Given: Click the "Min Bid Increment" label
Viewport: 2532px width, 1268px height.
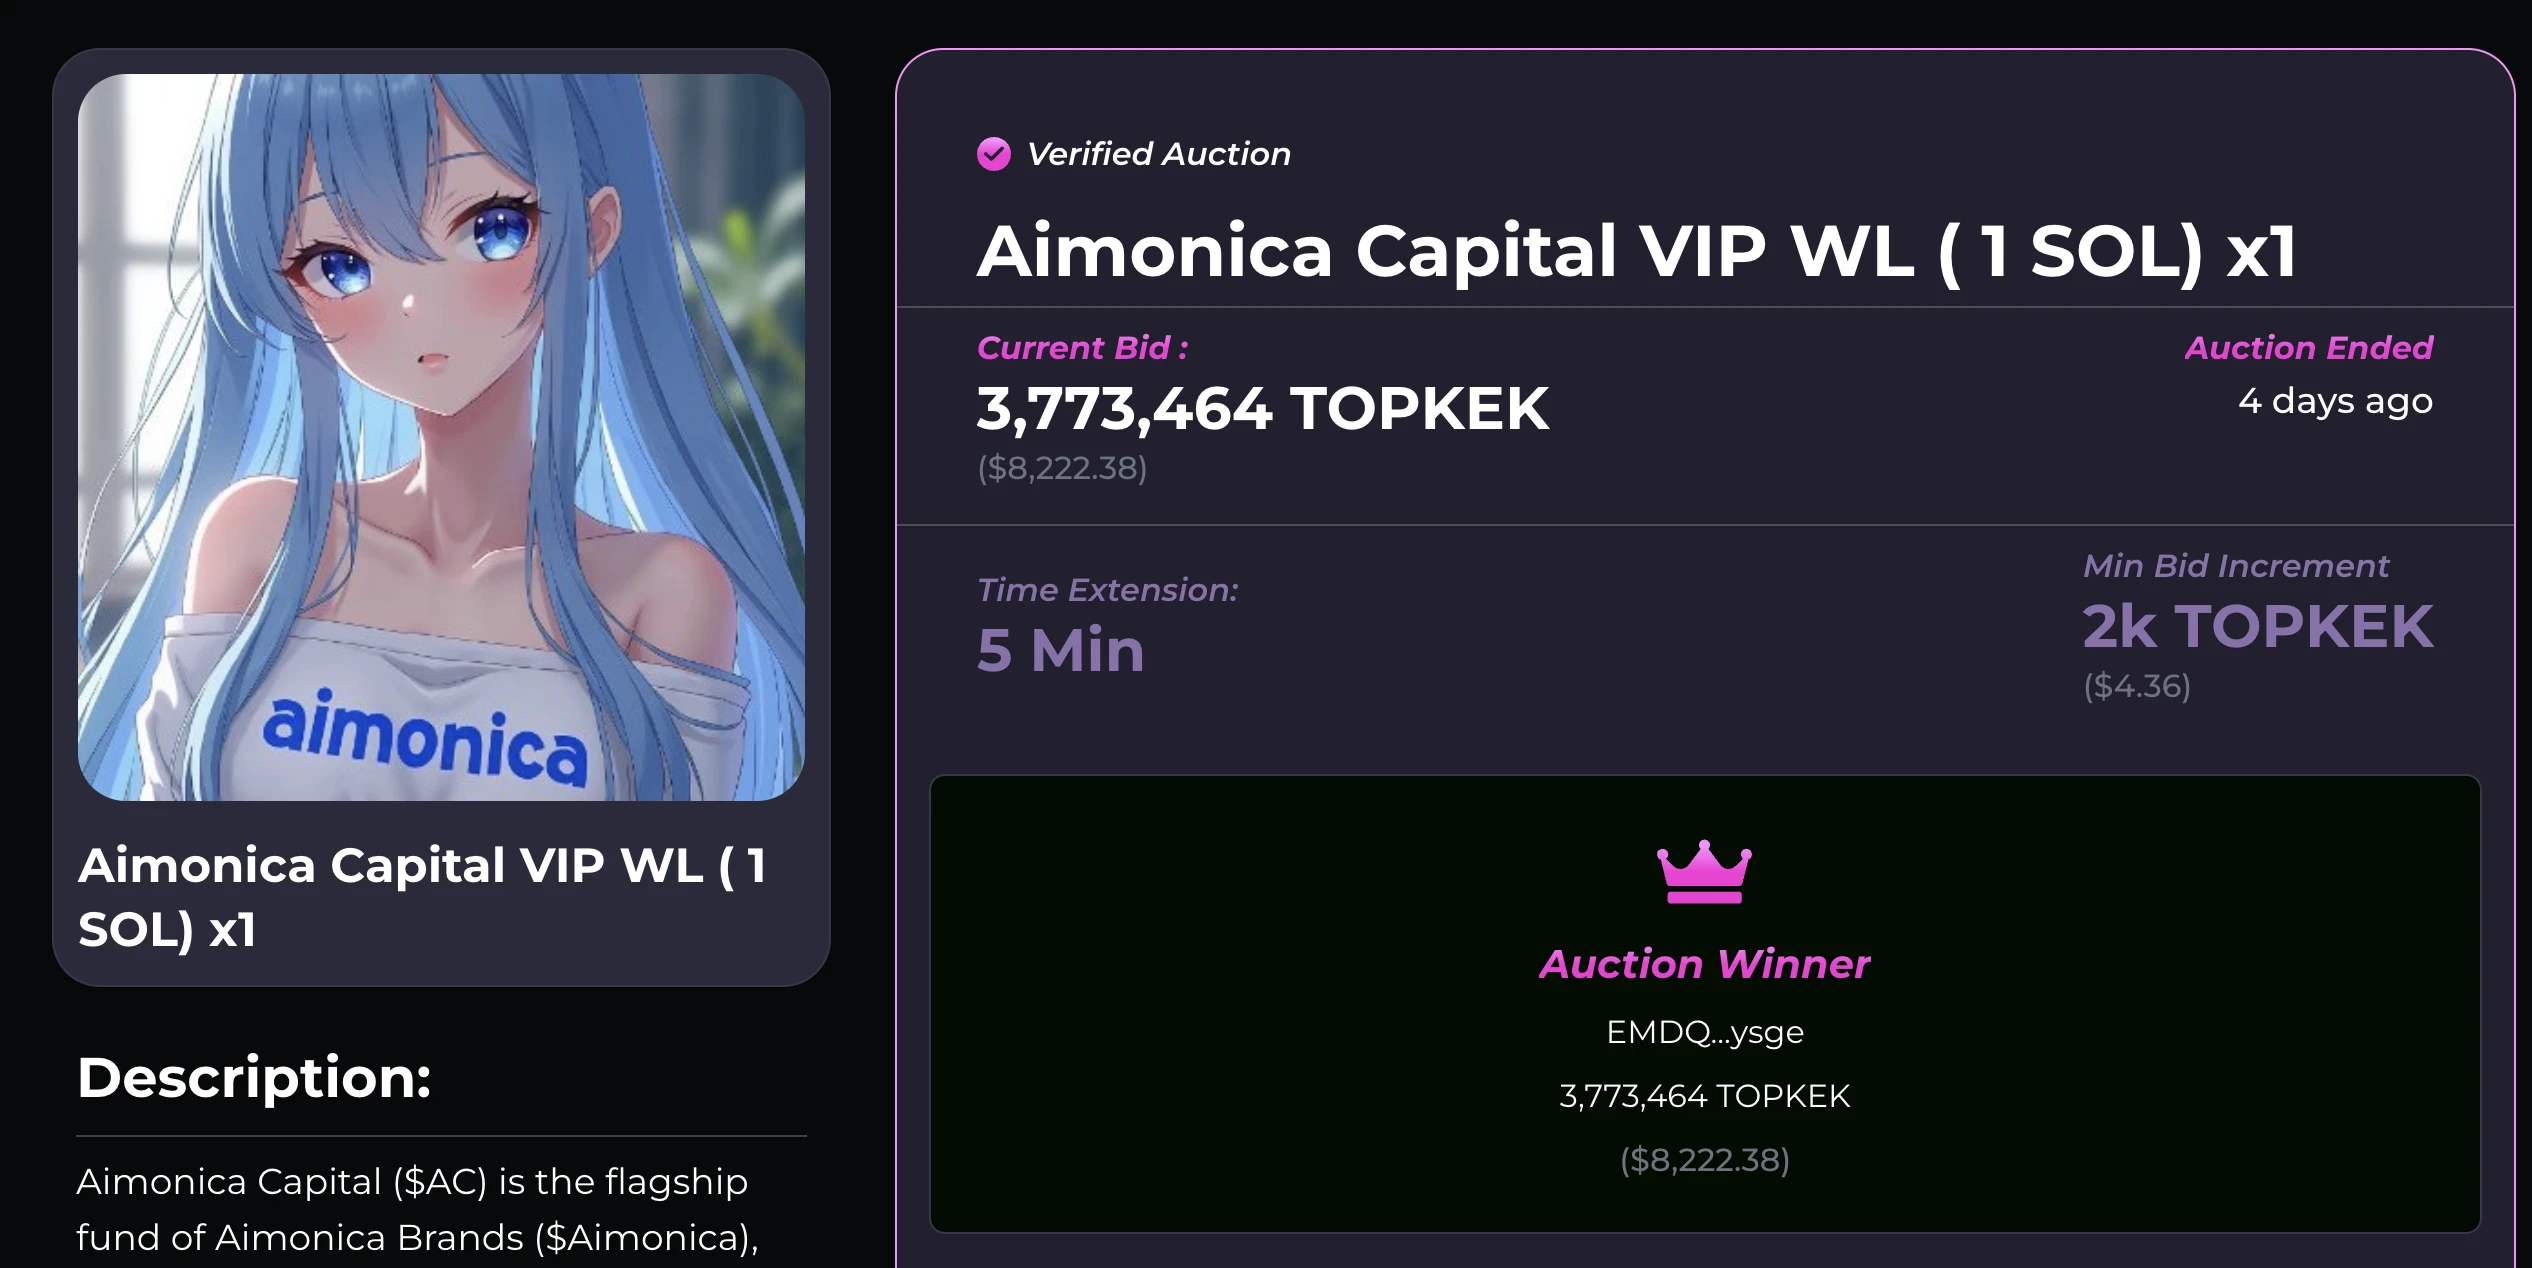Looking at the screenshot, I should click(2235, 566).
